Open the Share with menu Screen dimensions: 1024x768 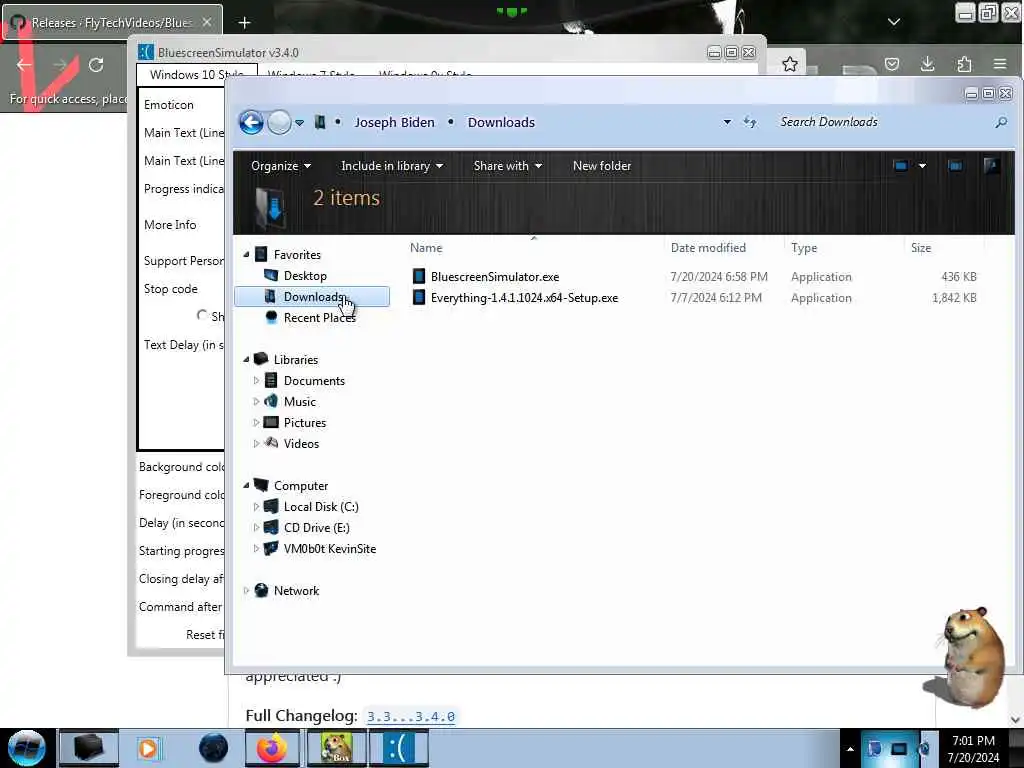tap(507, 166)
